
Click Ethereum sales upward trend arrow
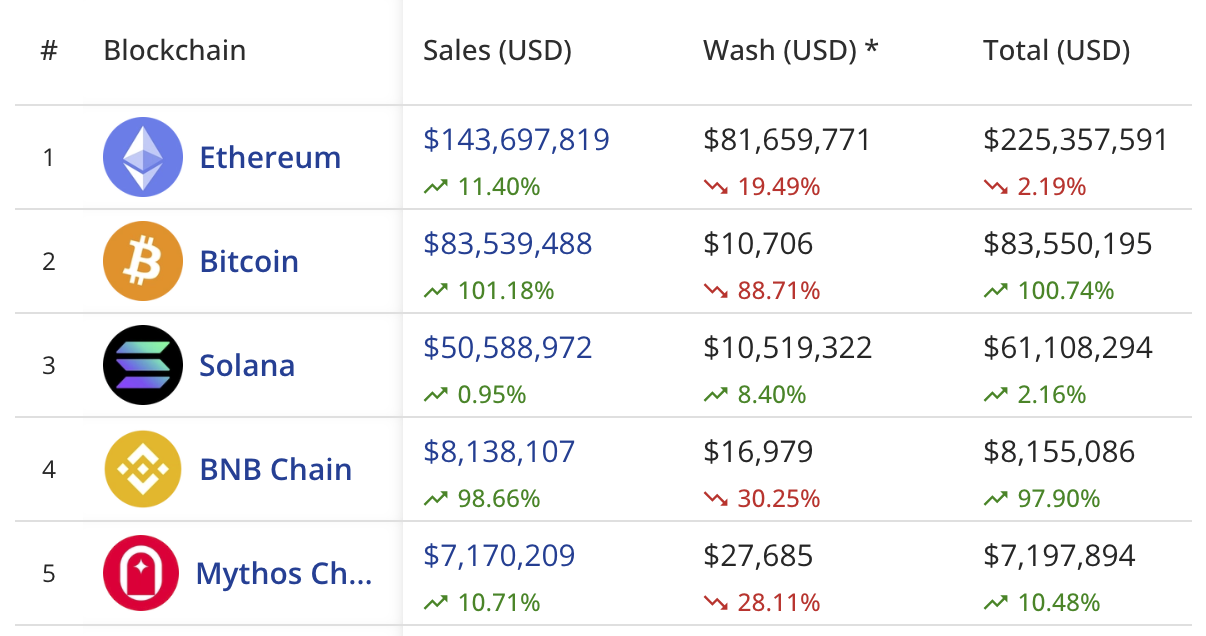(435, 187)
